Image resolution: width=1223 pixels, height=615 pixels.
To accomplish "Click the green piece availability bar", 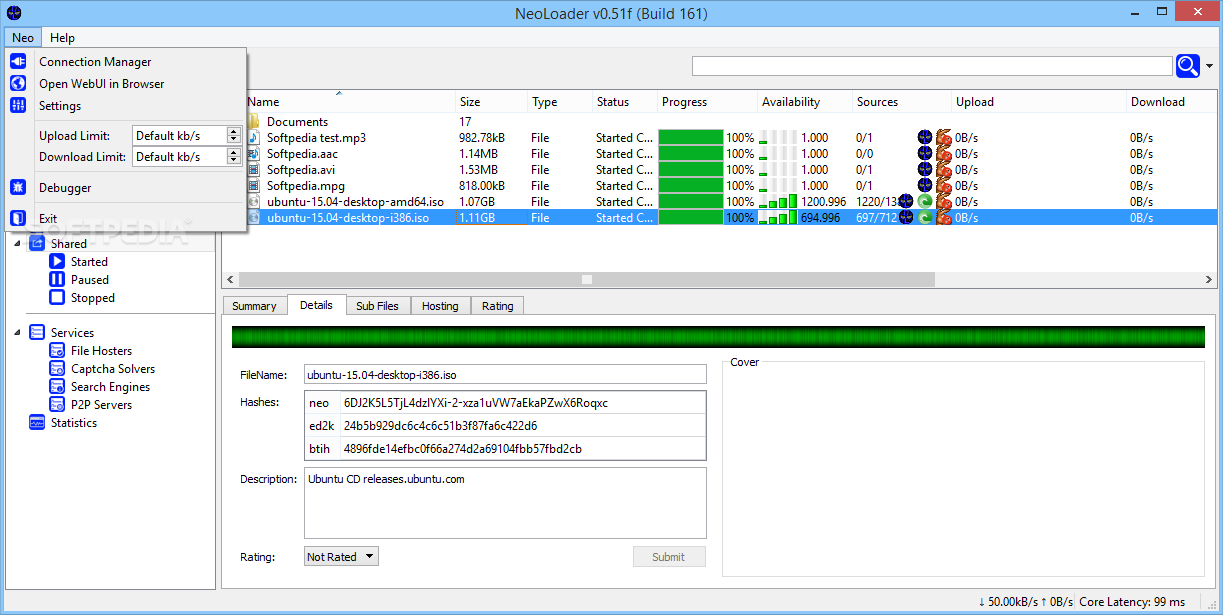I will tap(718, 337).
